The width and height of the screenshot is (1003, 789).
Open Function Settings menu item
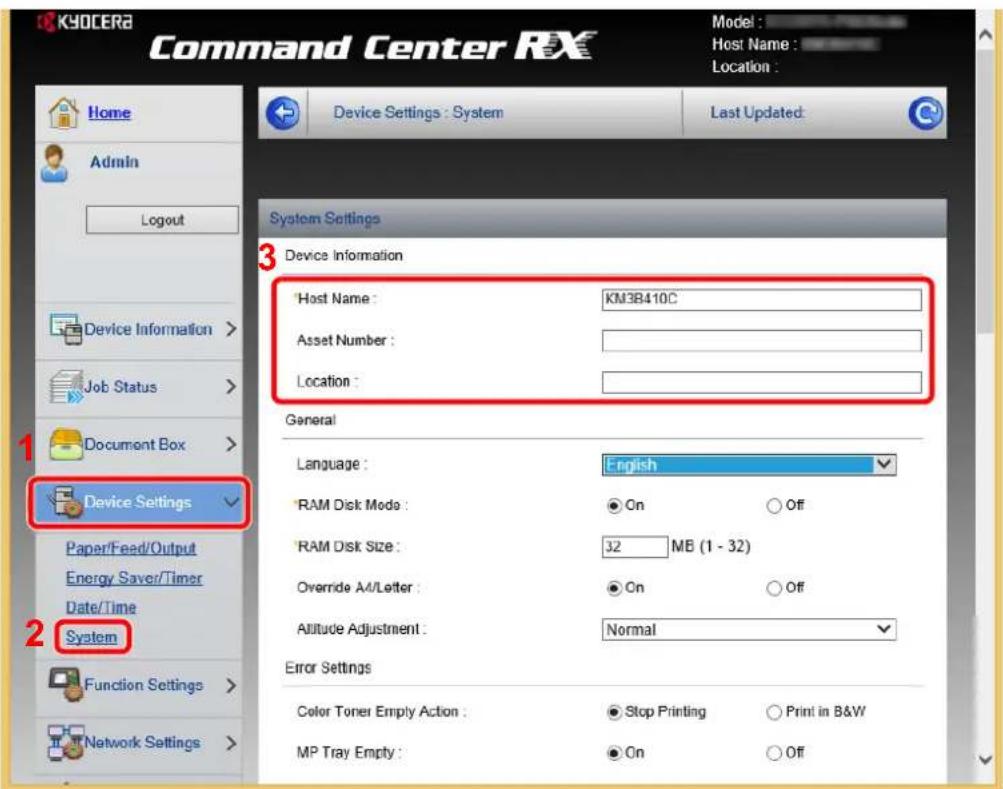coord(139,687)
